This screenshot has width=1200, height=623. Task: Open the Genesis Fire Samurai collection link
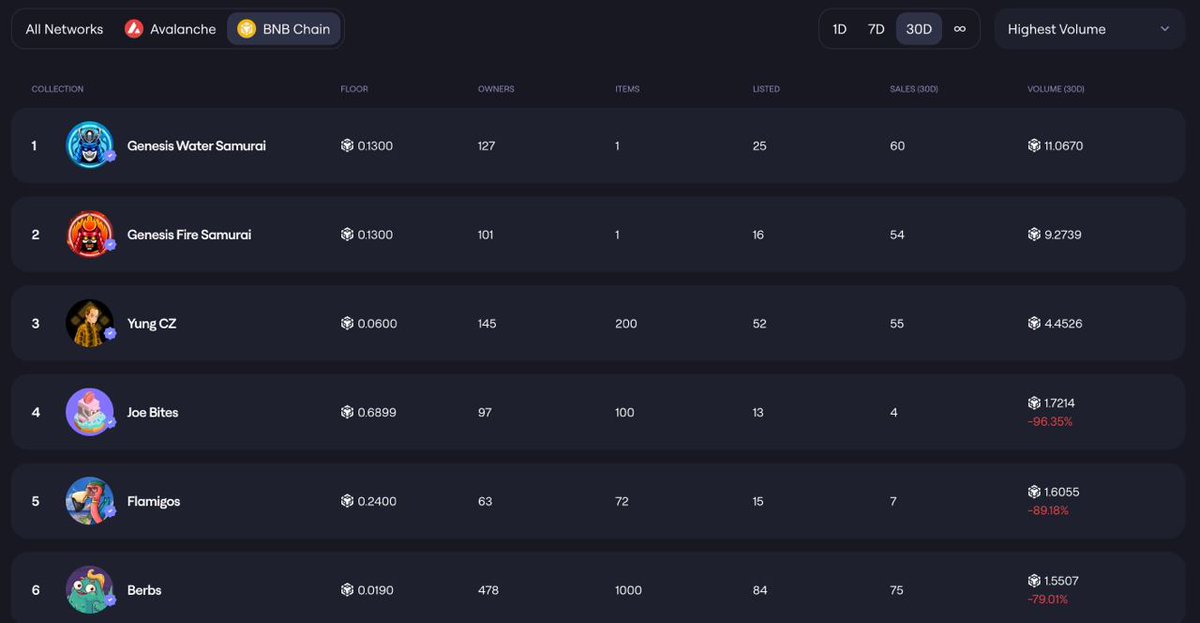[189, 235]
